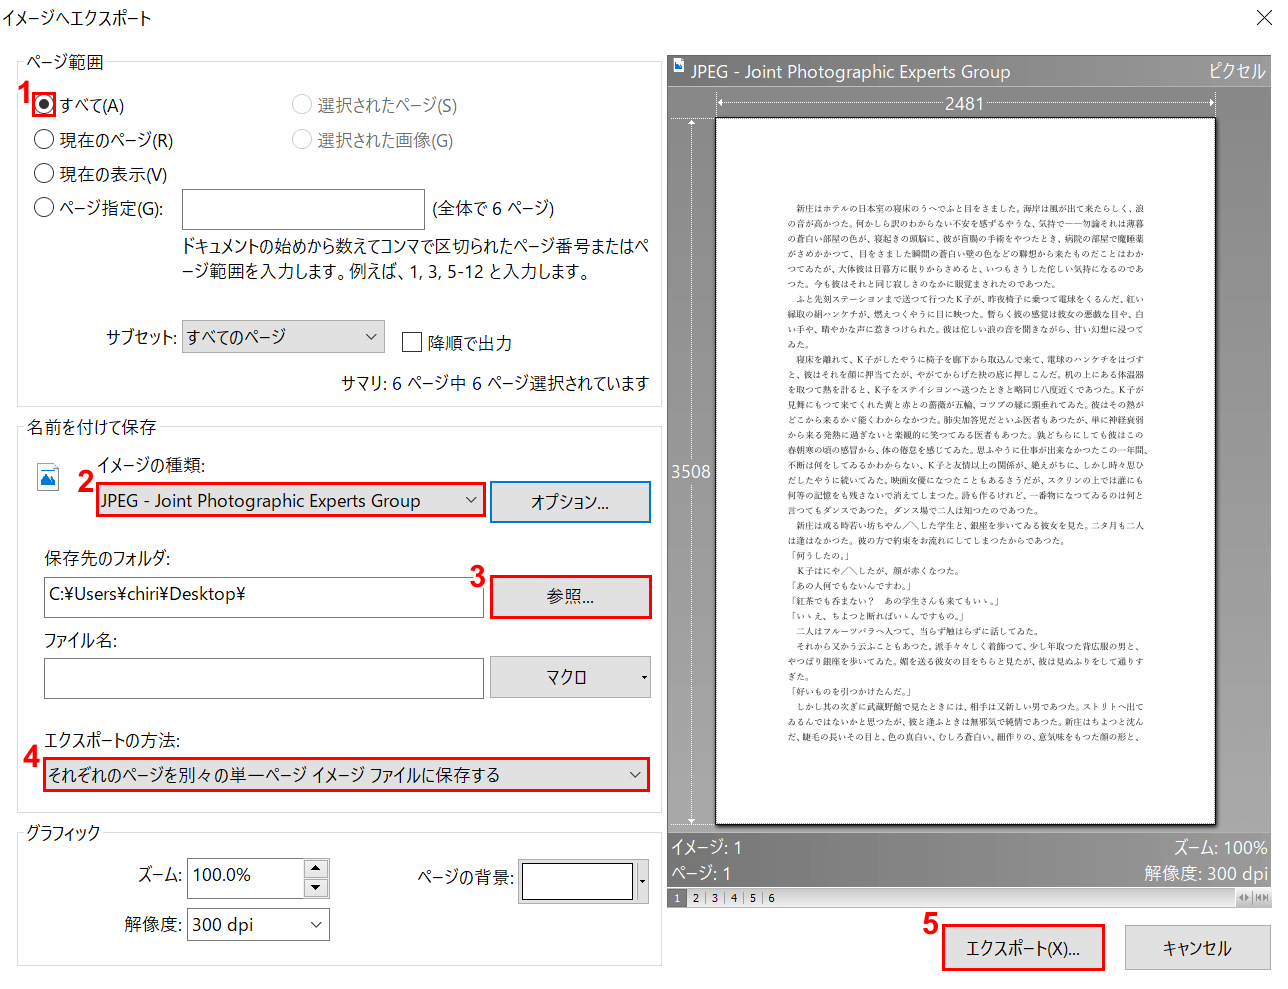Click the image type icon beside the JPEG dropdown

click(48, 477)
